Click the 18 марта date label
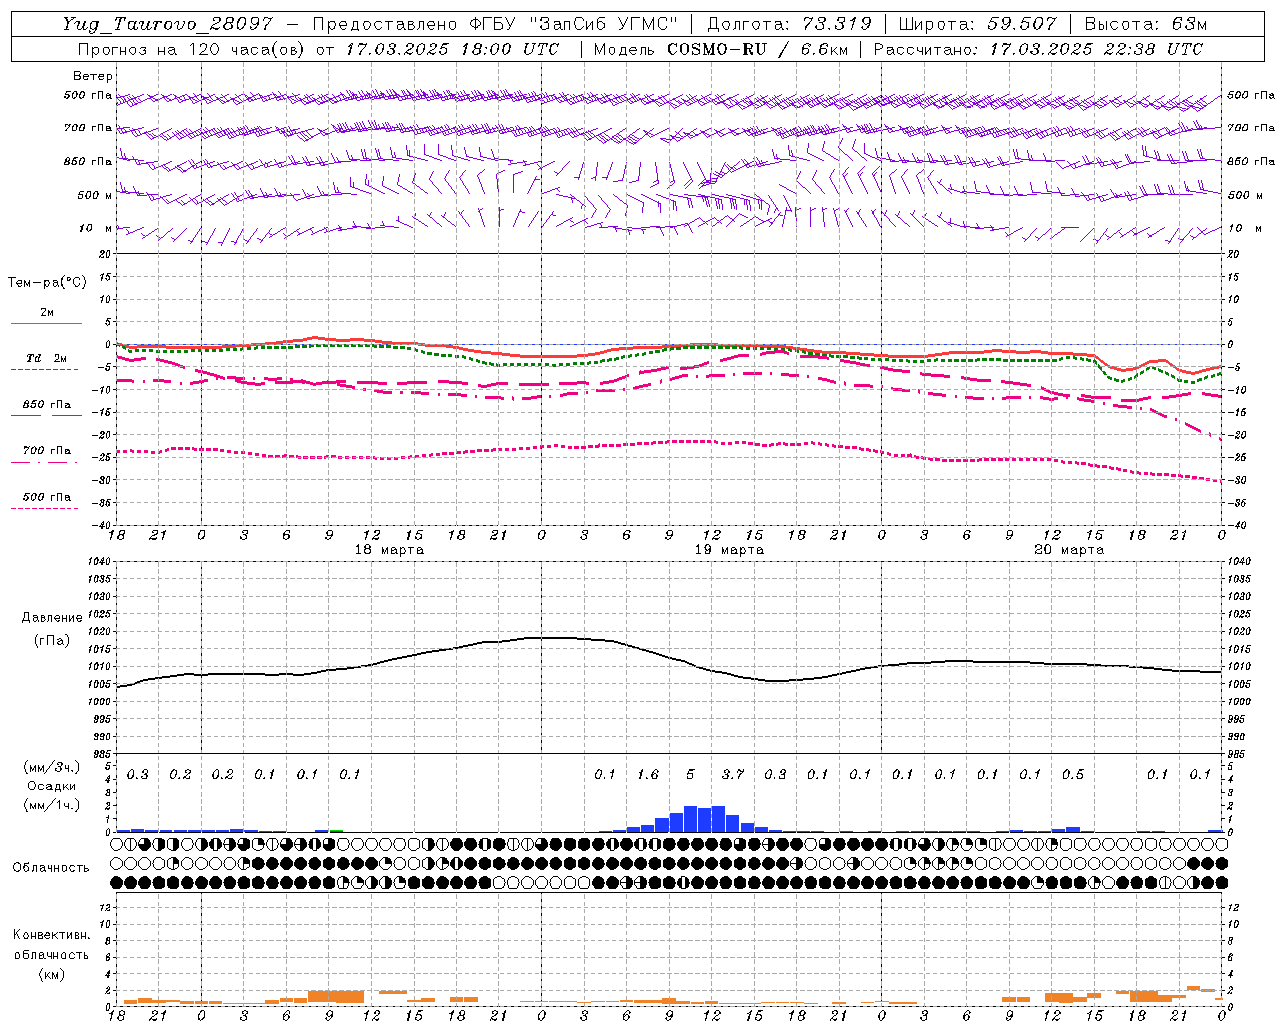This screenshot has height=1024, width=1280. click(x=389, y=550)
